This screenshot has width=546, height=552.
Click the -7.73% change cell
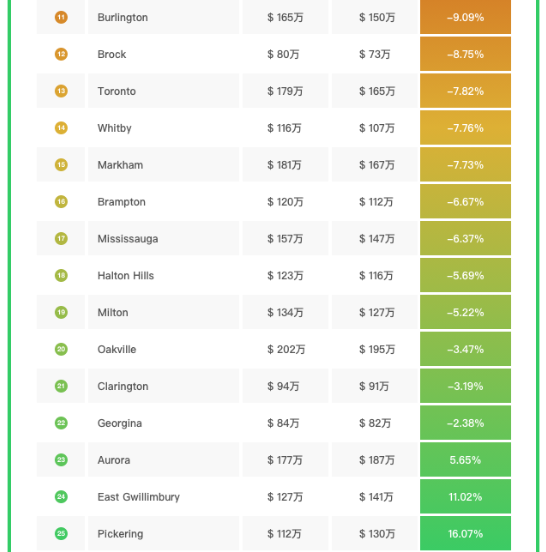[x=465, y=165]
